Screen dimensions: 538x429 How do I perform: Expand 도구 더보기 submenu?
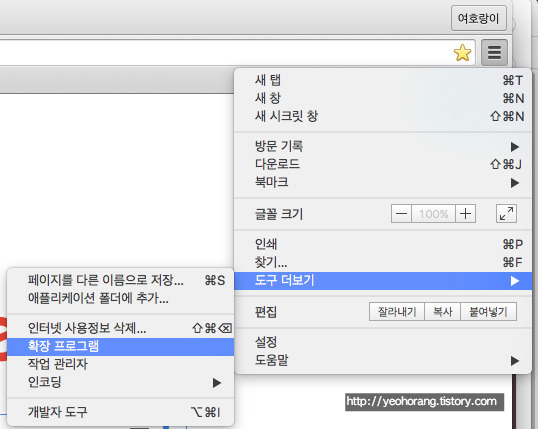383,281
